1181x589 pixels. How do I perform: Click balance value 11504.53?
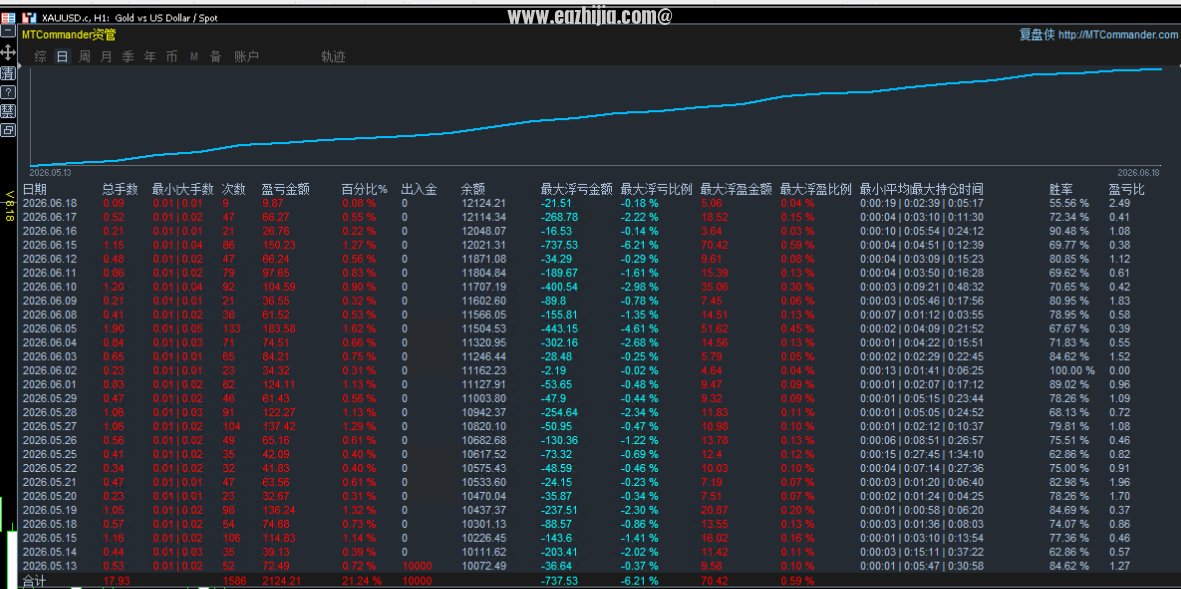click(x=484, y=328)
